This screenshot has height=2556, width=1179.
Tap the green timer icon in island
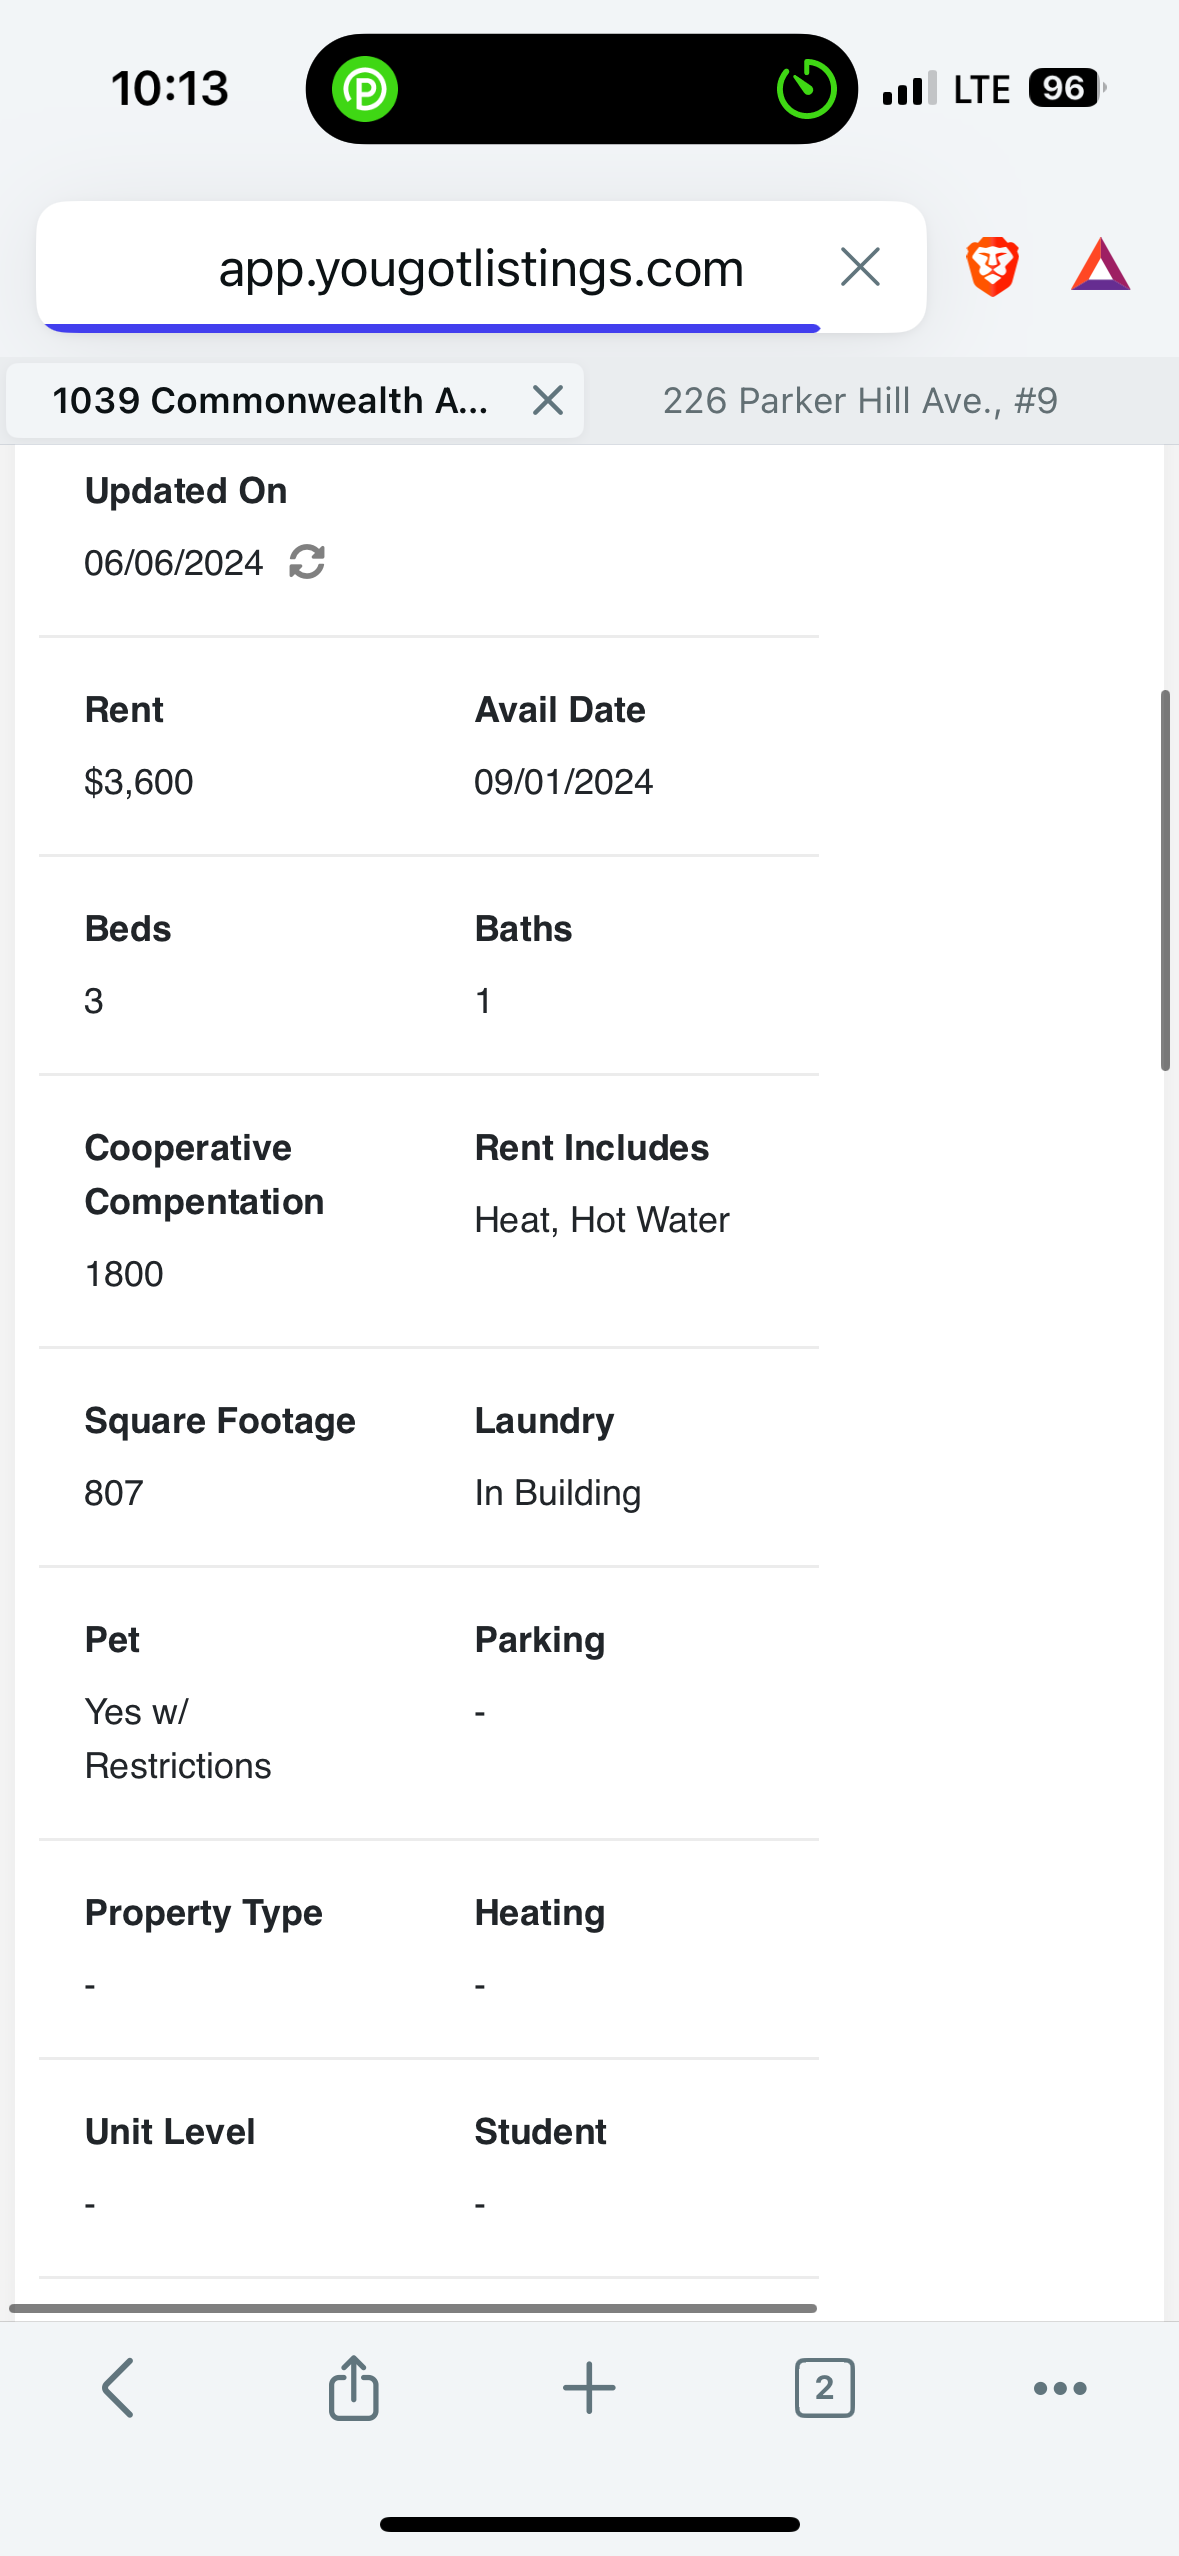coord(806,89)
